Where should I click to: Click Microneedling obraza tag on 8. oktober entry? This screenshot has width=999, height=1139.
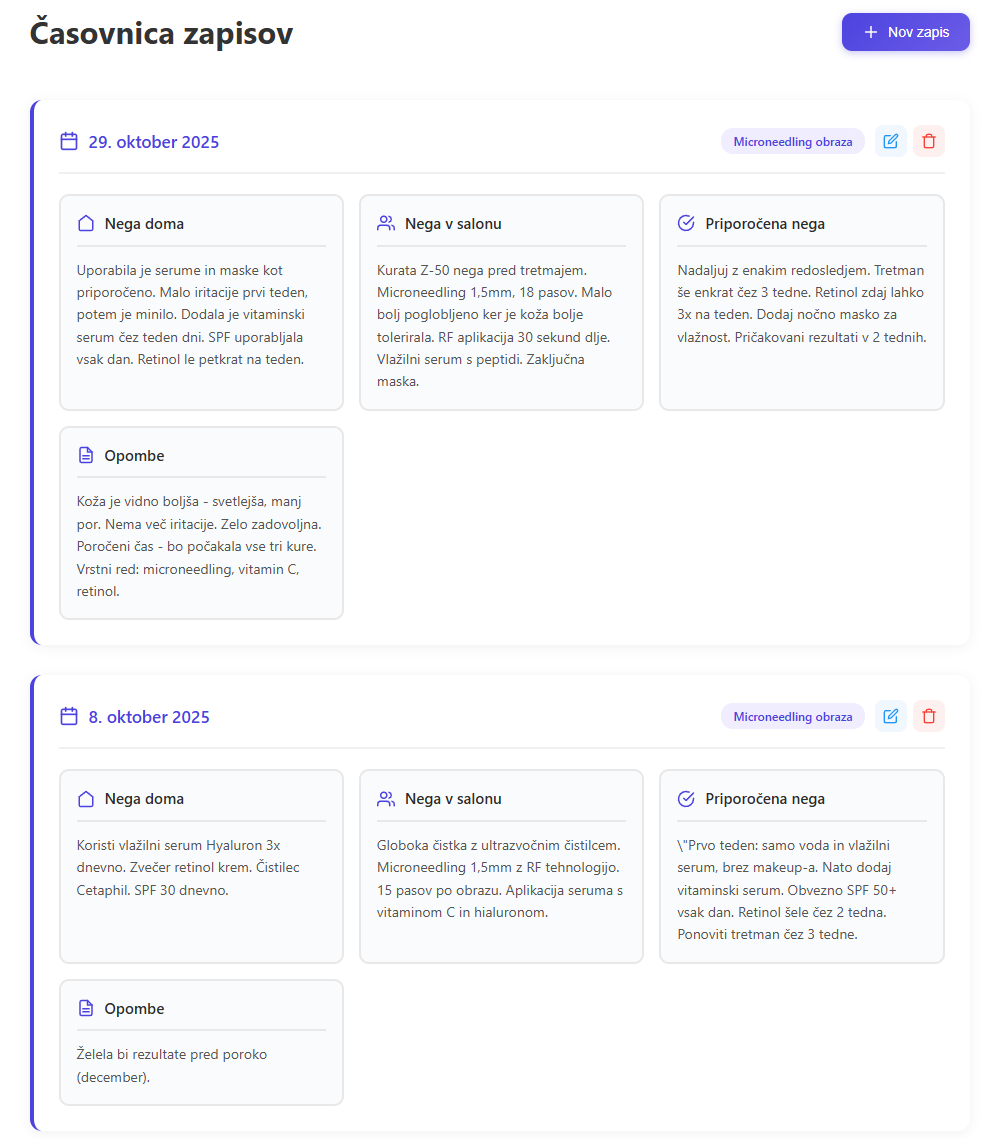pos(793,717)
